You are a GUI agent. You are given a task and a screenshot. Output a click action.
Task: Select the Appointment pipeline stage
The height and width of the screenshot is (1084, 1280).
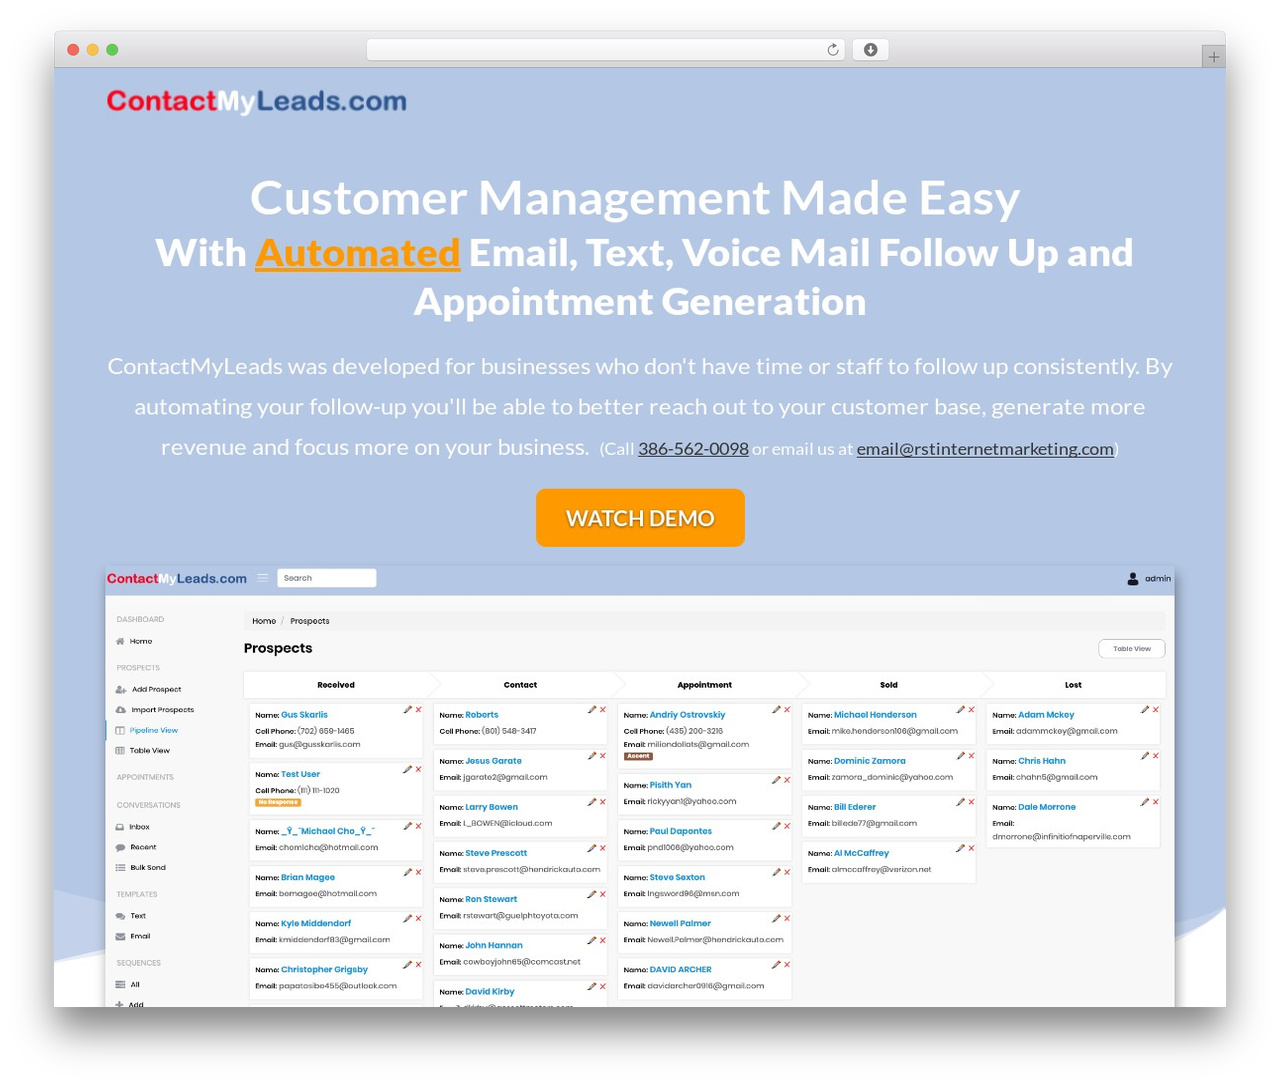pyautogui.click(x=704, y=685)
